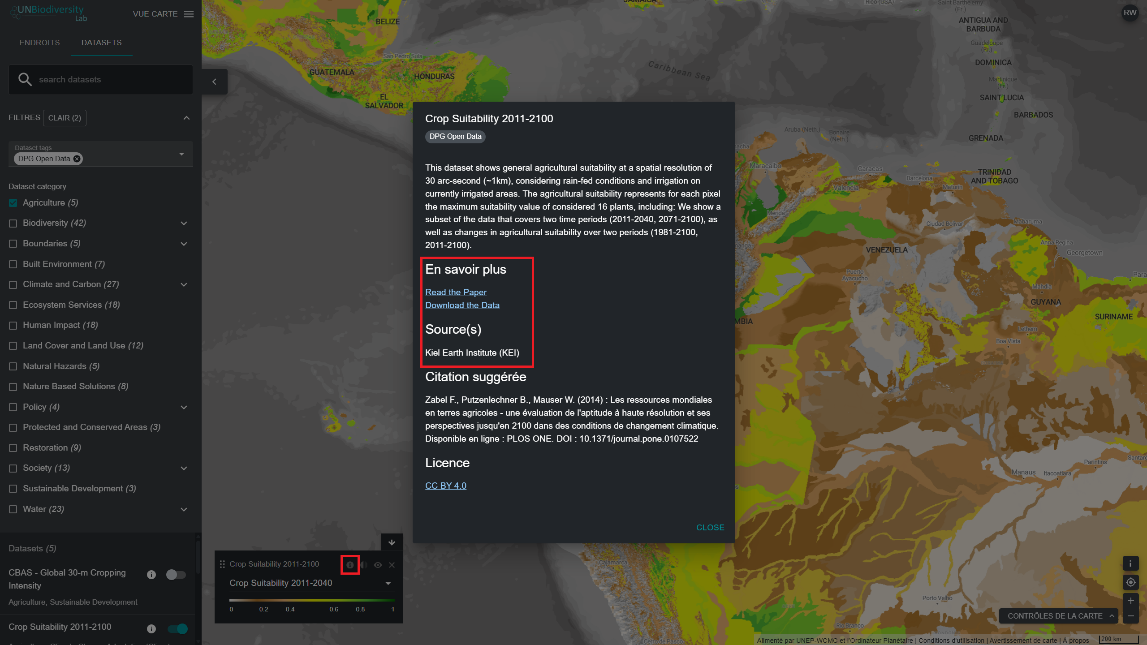Click the locate-me target icon on map
This screenshot has width=1147, height=645.
point(1131,582)
